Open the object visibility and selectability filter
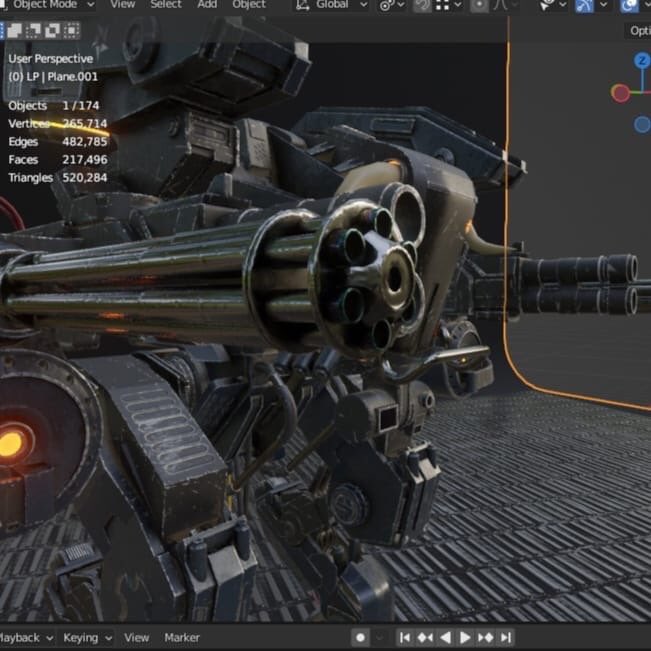651x651 pixels. coord(553,5)
